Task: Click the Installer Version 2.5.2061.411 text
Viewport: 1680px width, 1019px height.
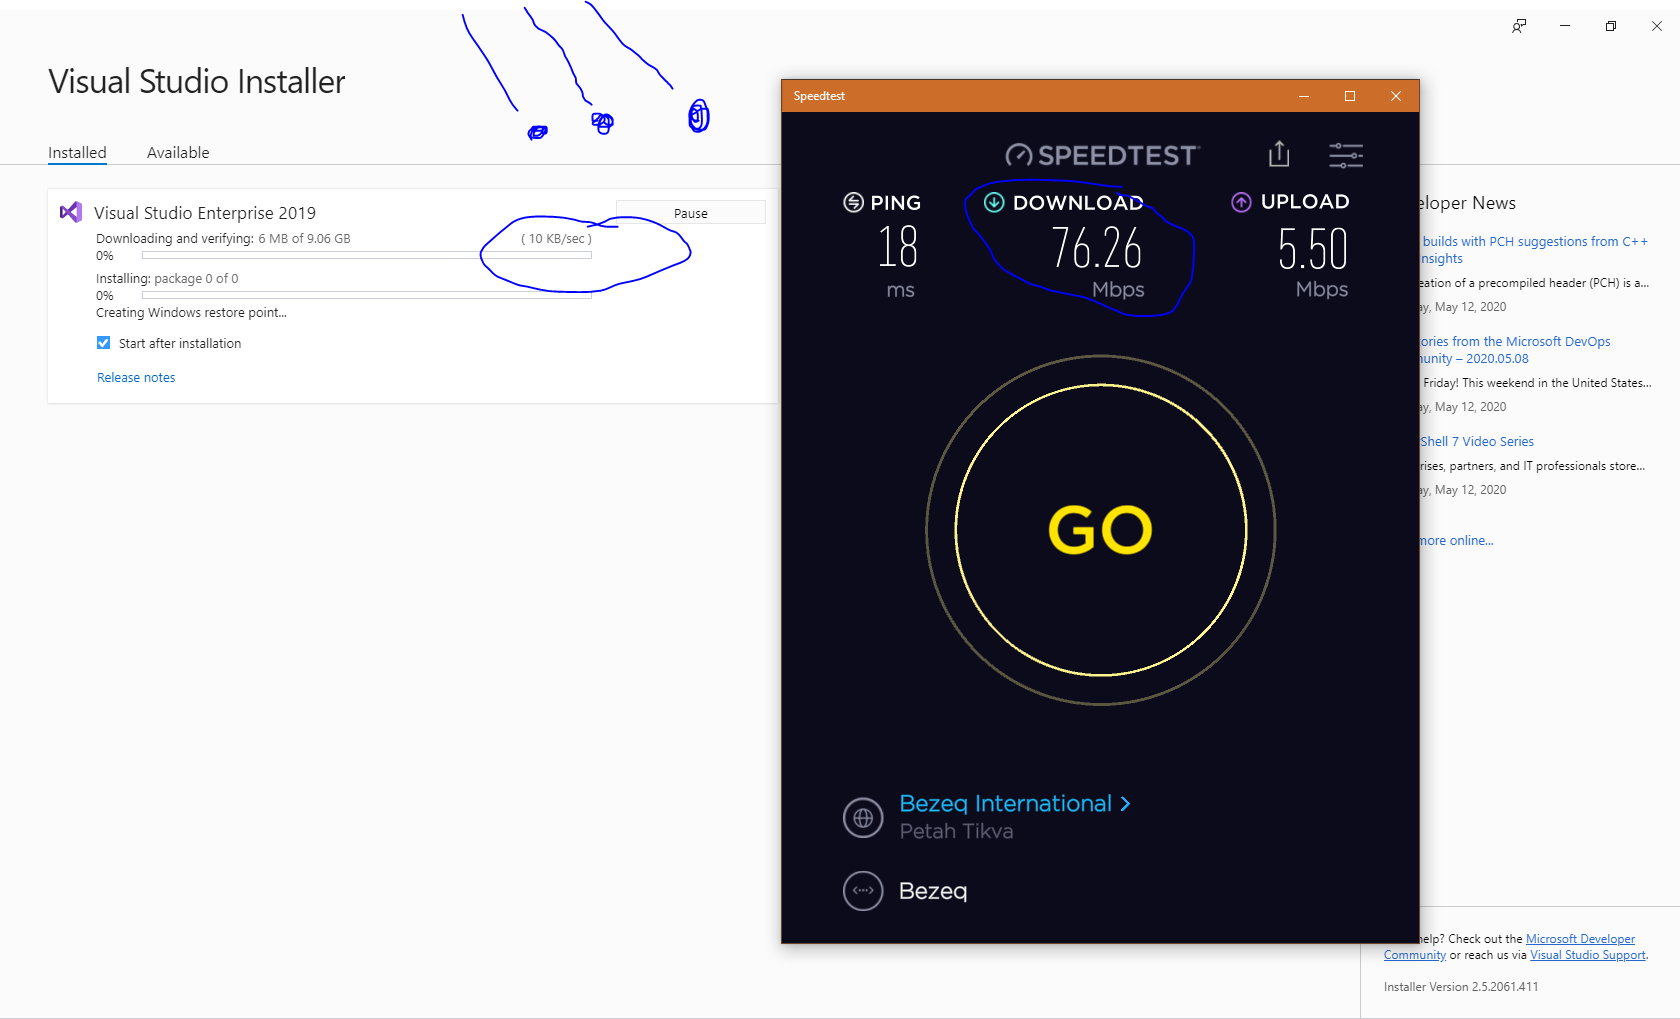Action: point(1461,987)
